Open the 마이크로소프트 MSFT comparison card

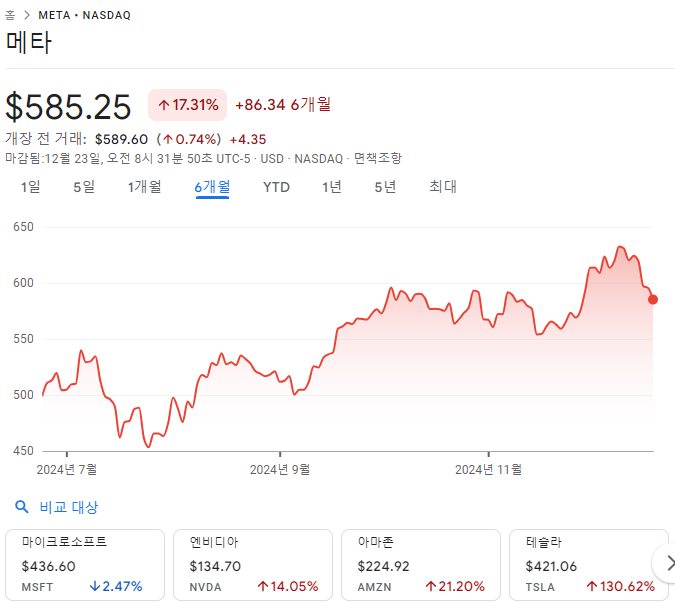(85, 564)
